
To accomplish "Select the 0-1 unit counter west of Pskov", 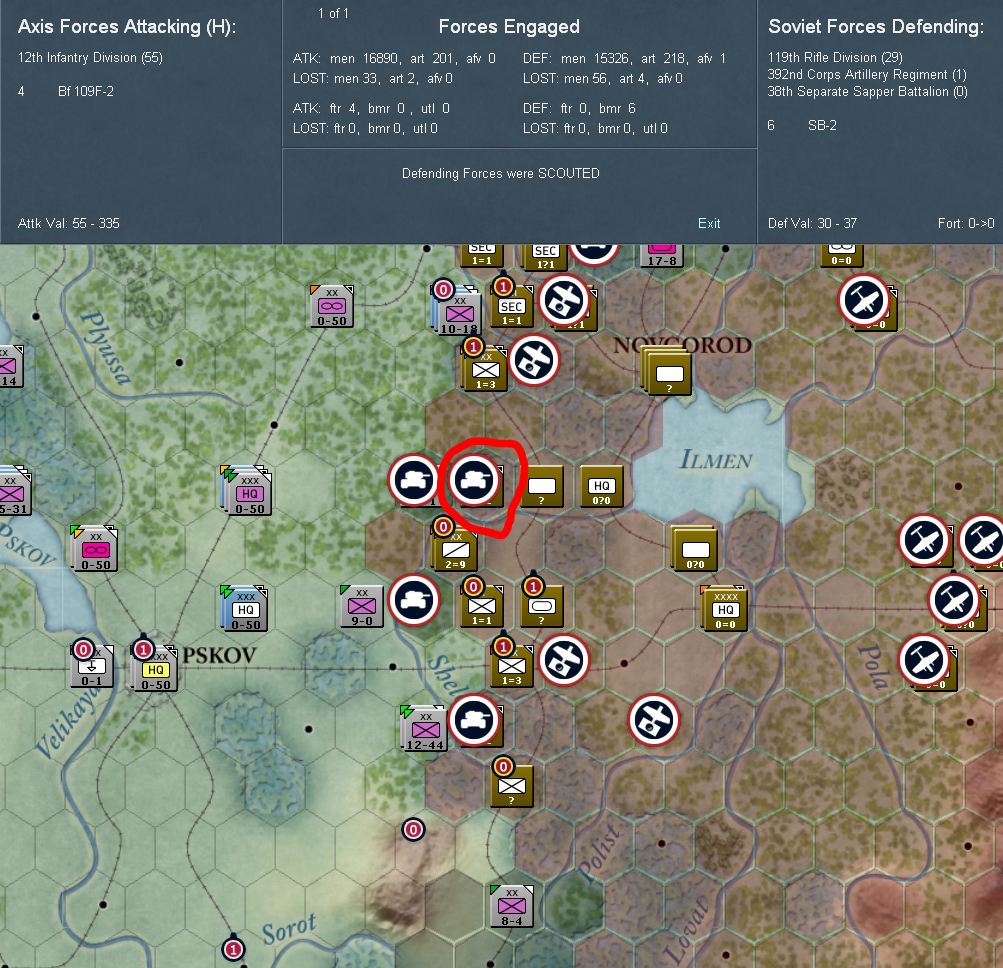I will point(92,667).
